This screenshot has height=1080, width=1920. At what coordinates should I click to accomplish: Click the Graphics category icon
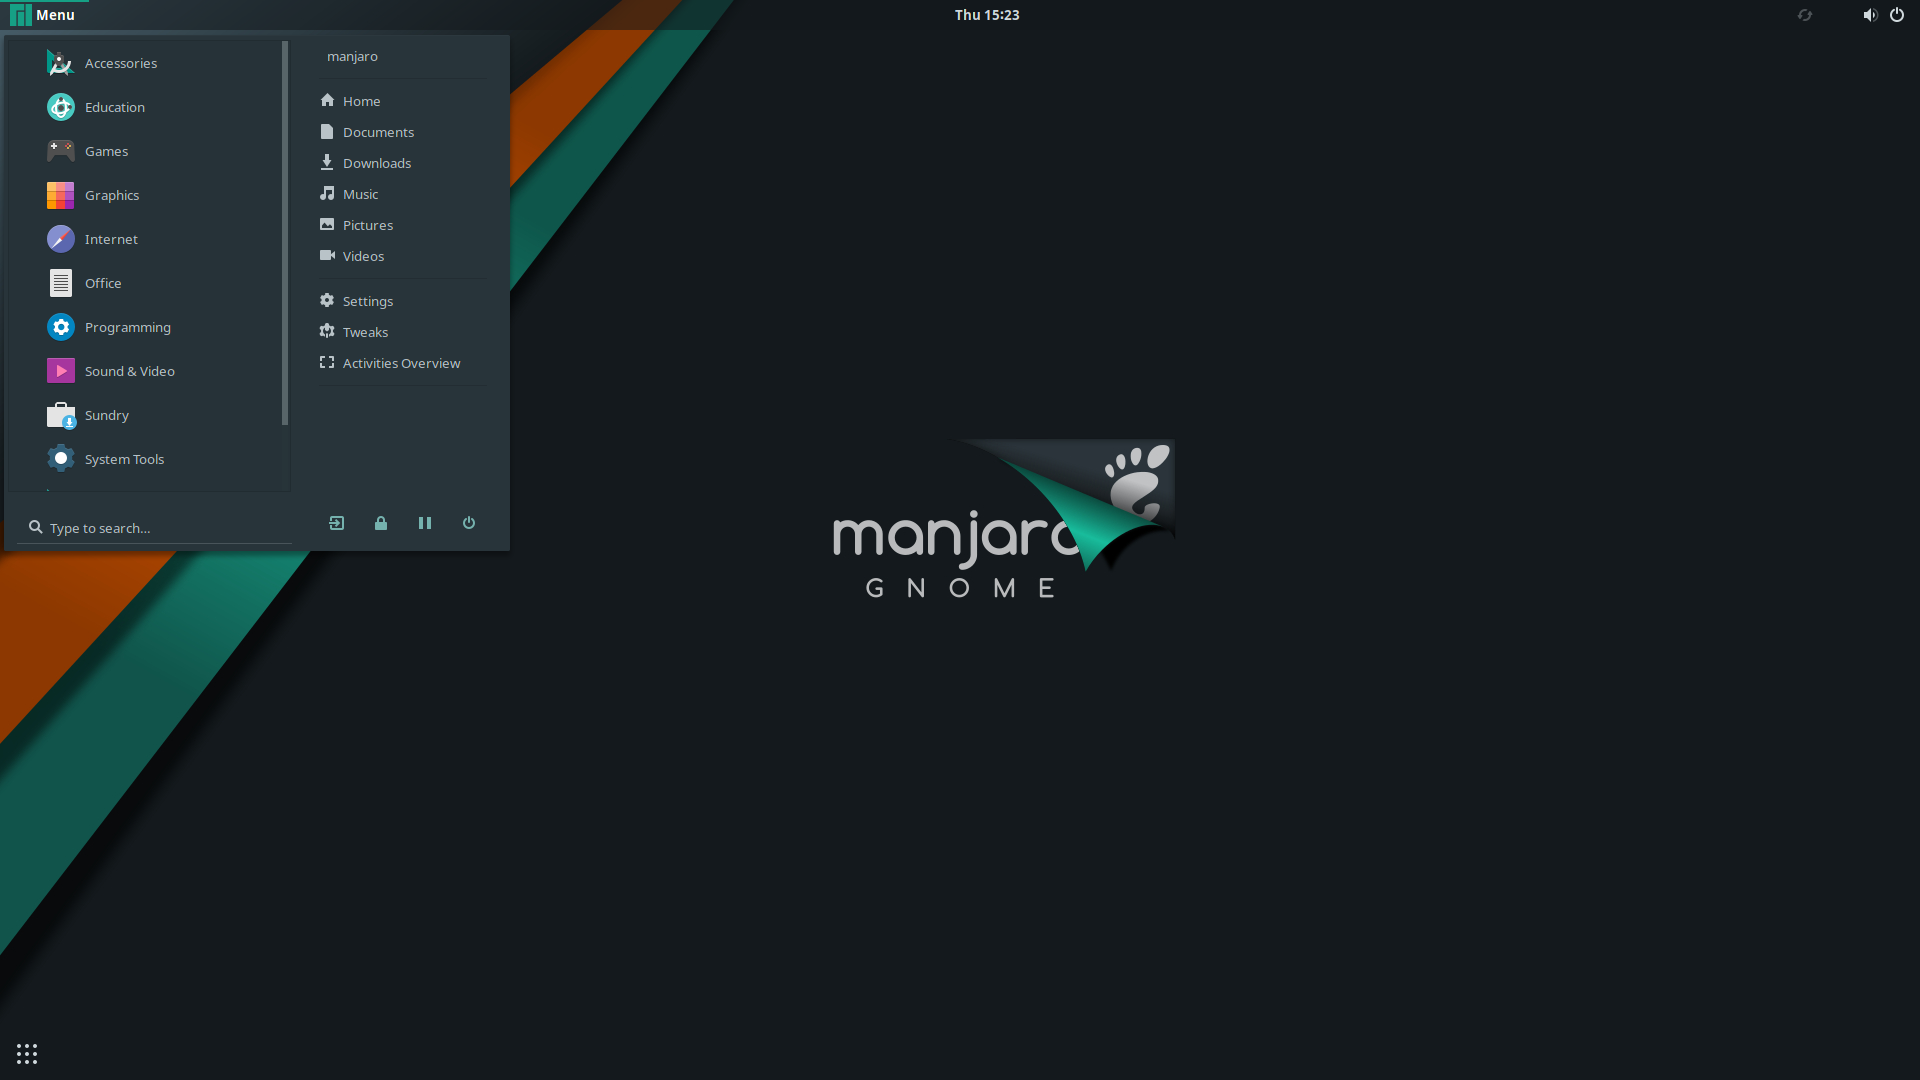pos(61,195)
